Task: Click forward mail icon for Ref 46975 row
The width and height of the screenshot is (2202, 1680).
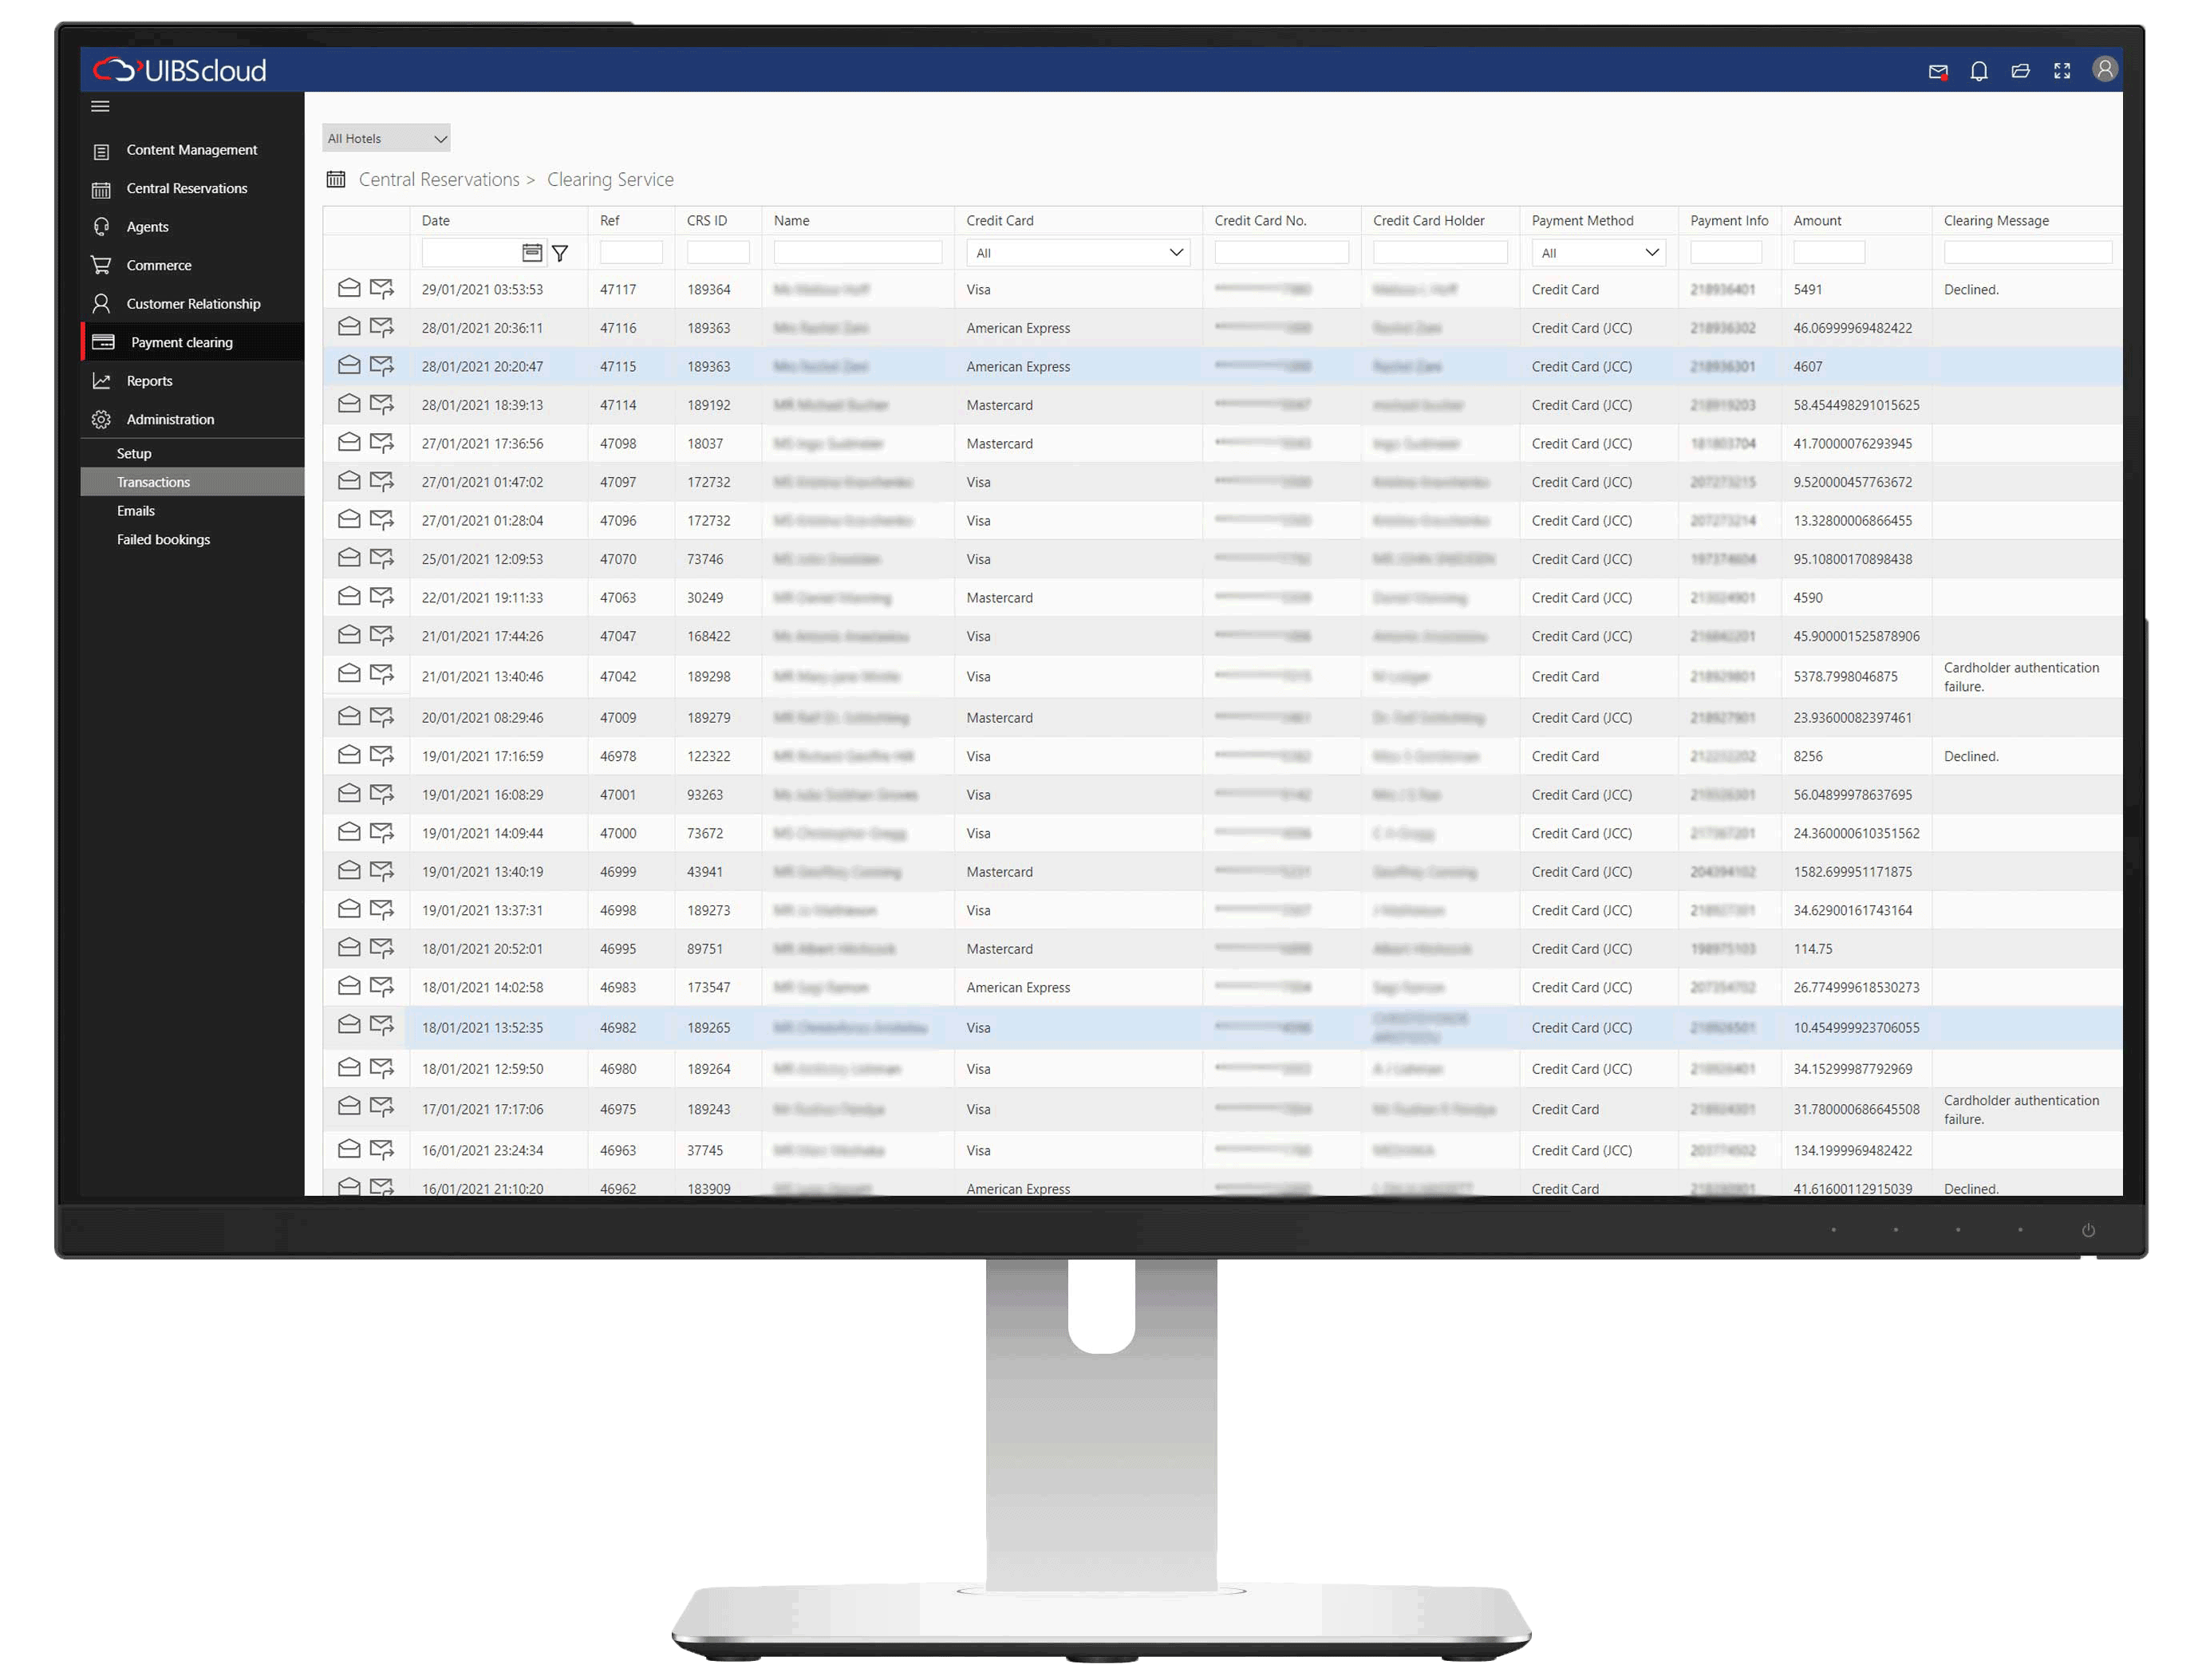Action: [381, 1106]
